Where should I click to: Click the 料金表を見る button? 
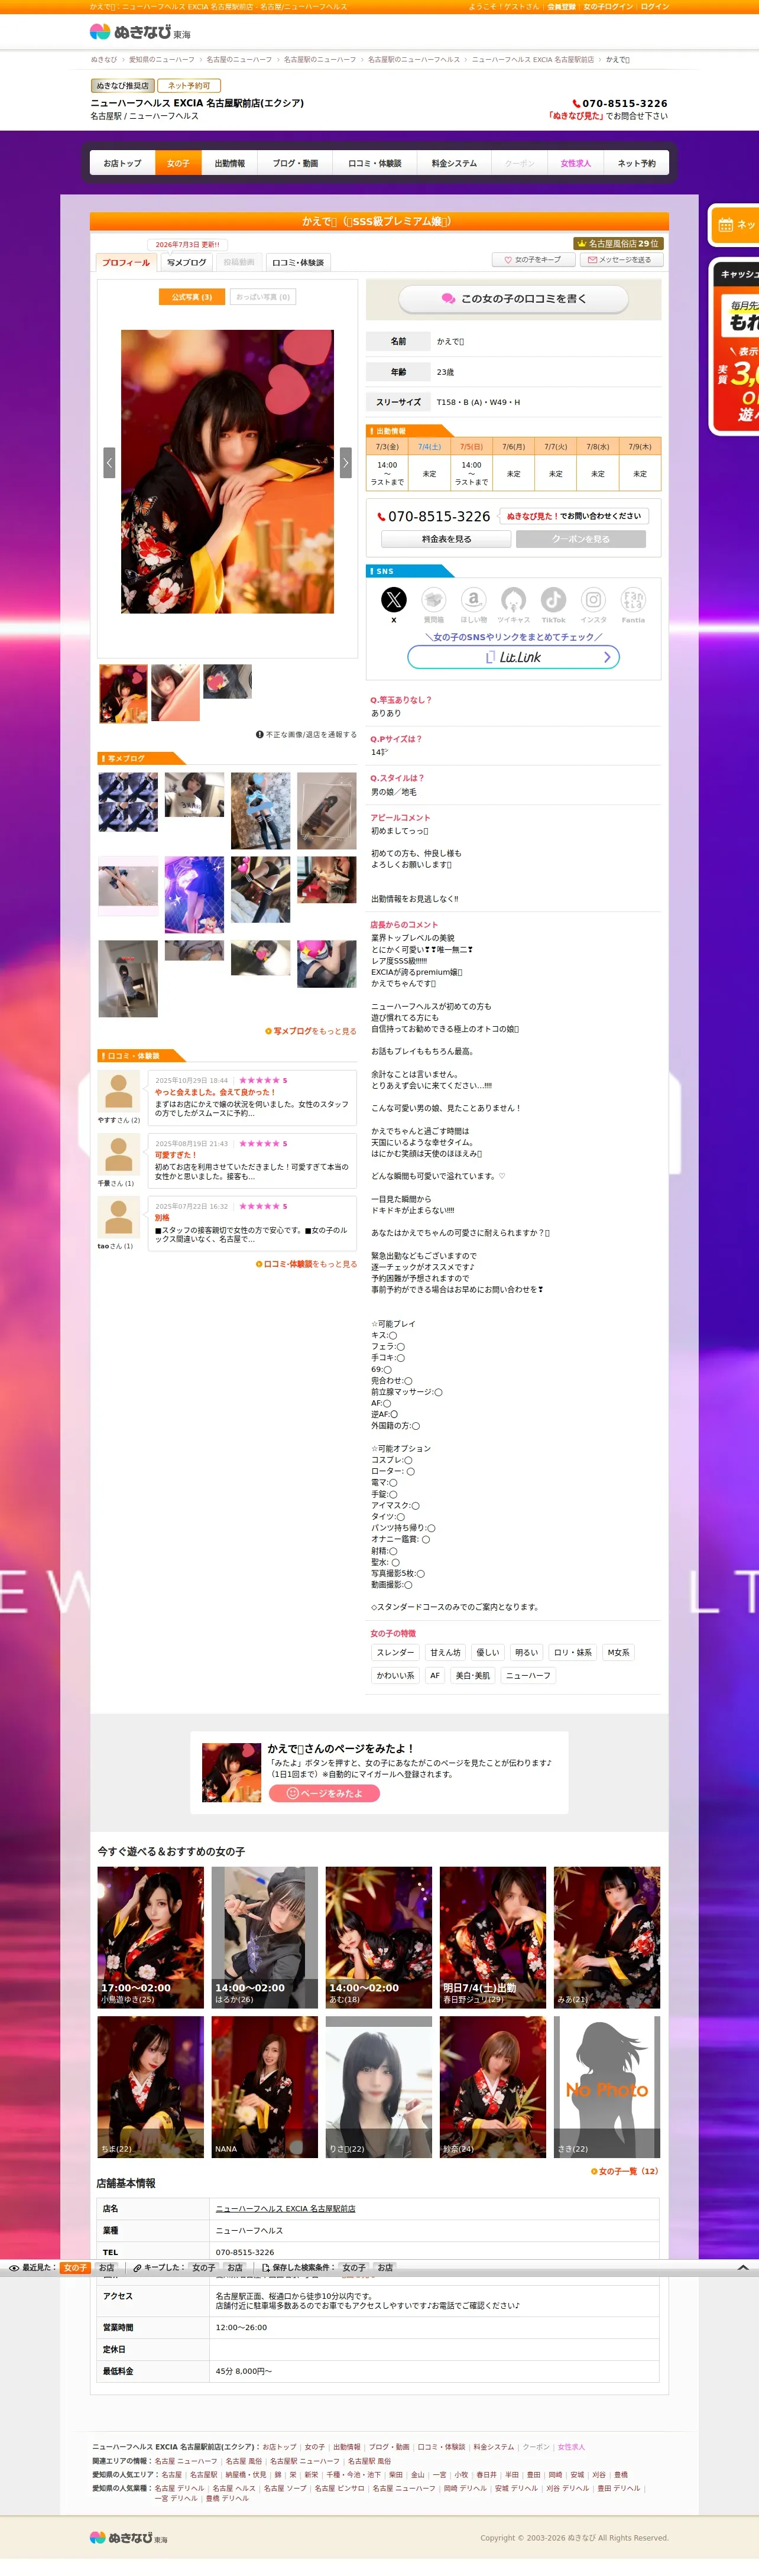[x=446, y=539]
